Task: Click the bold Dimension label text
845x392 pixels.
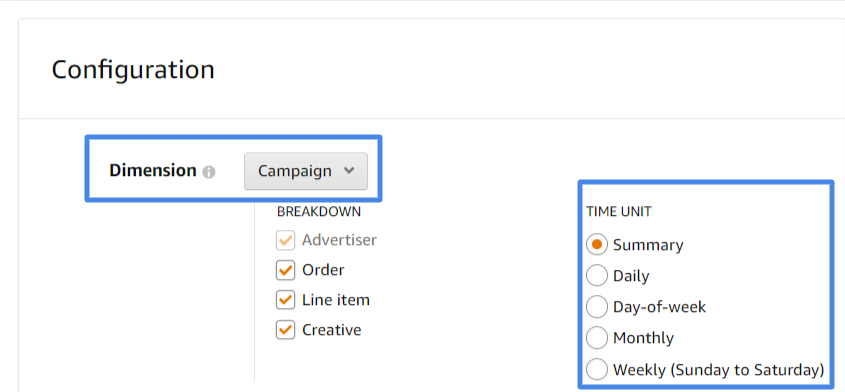Action: pyautogui.click(x=153, y=170)
